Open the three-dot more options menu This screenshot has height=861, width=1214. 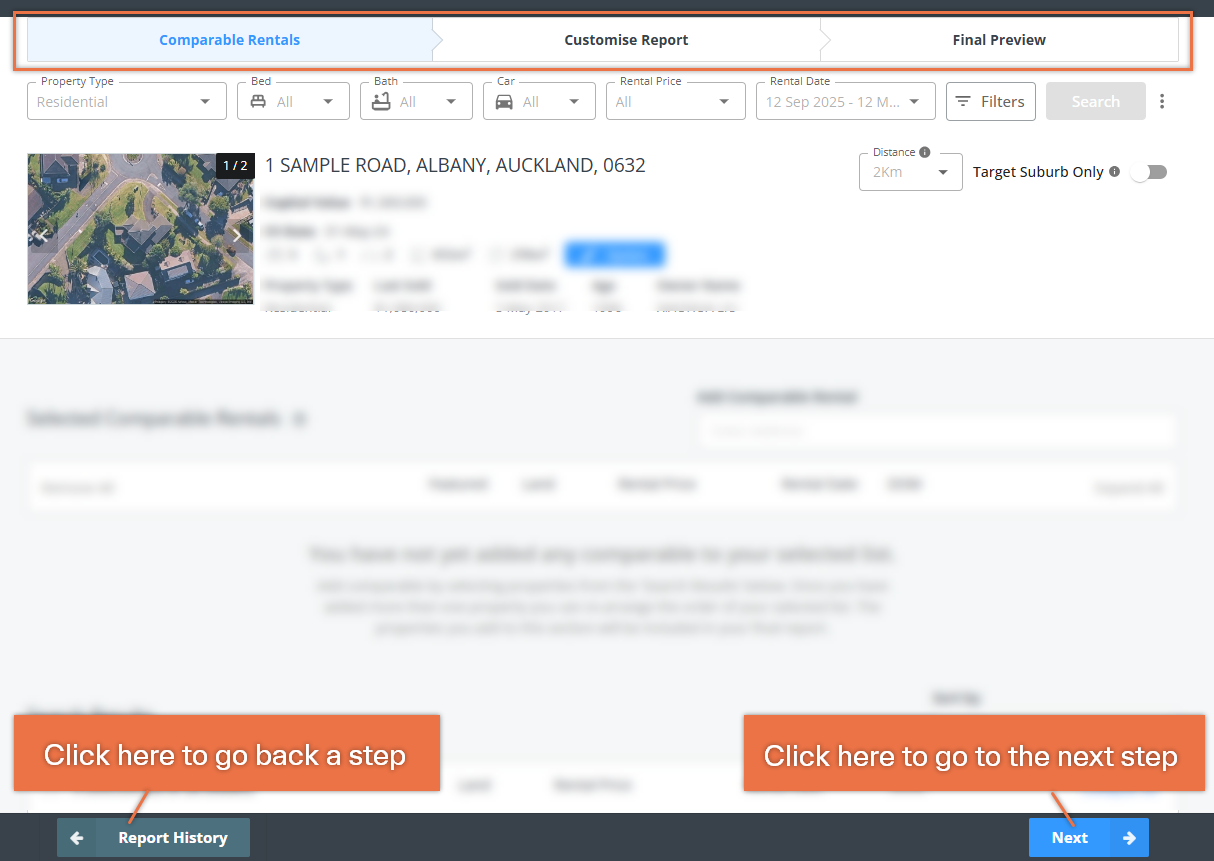pyautogui.click(x=1162, y=101)
